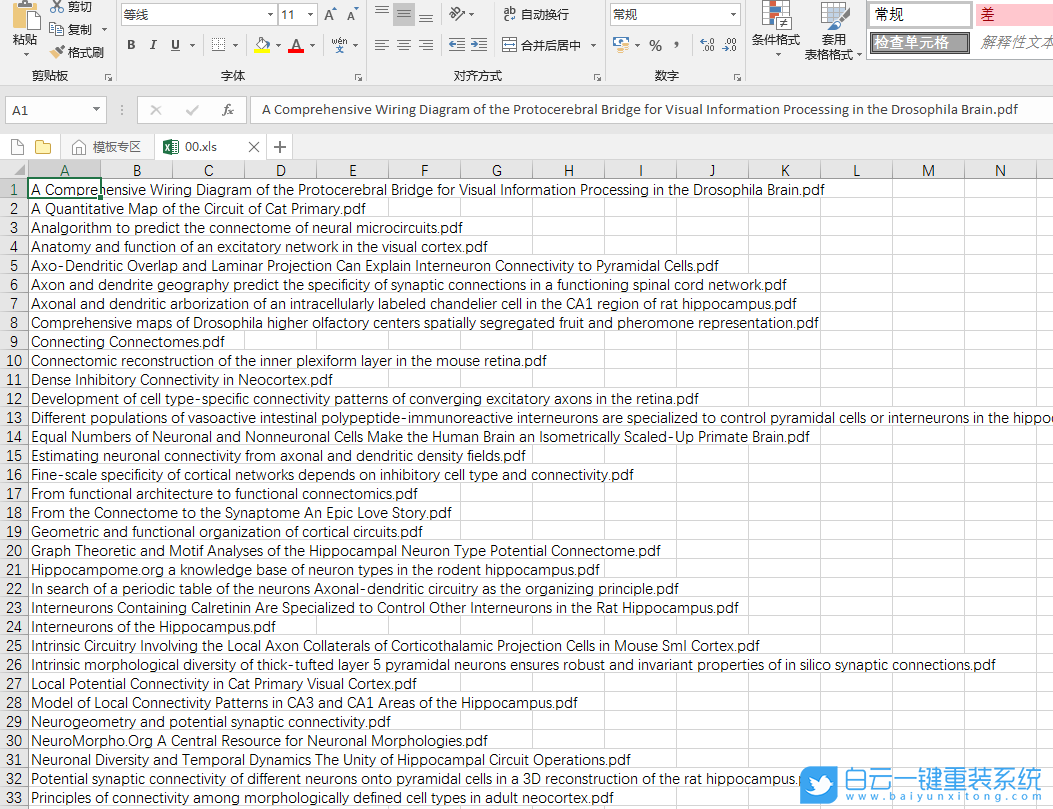The height and width of the screenshot is (809, 1053).
Task: Toggle Italic formatting
Action: pos(153,45)
